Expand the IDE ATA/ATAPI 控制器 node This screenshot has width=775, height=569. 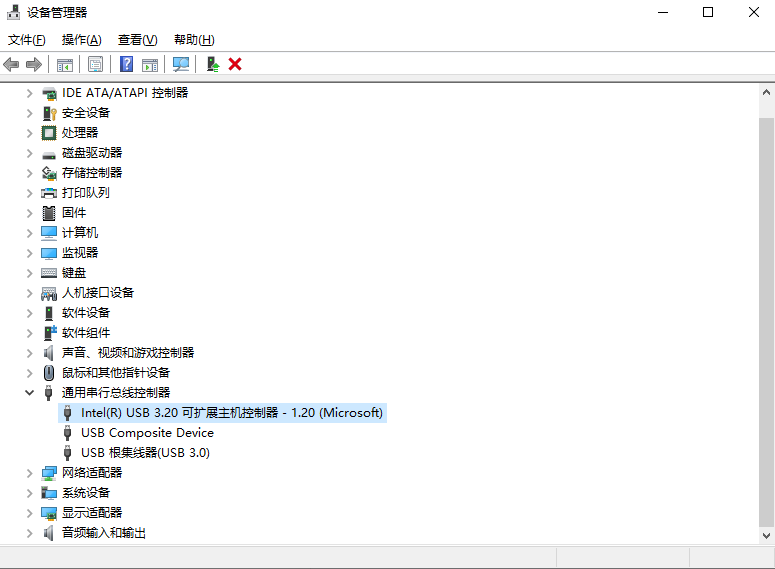click(30, 93)
